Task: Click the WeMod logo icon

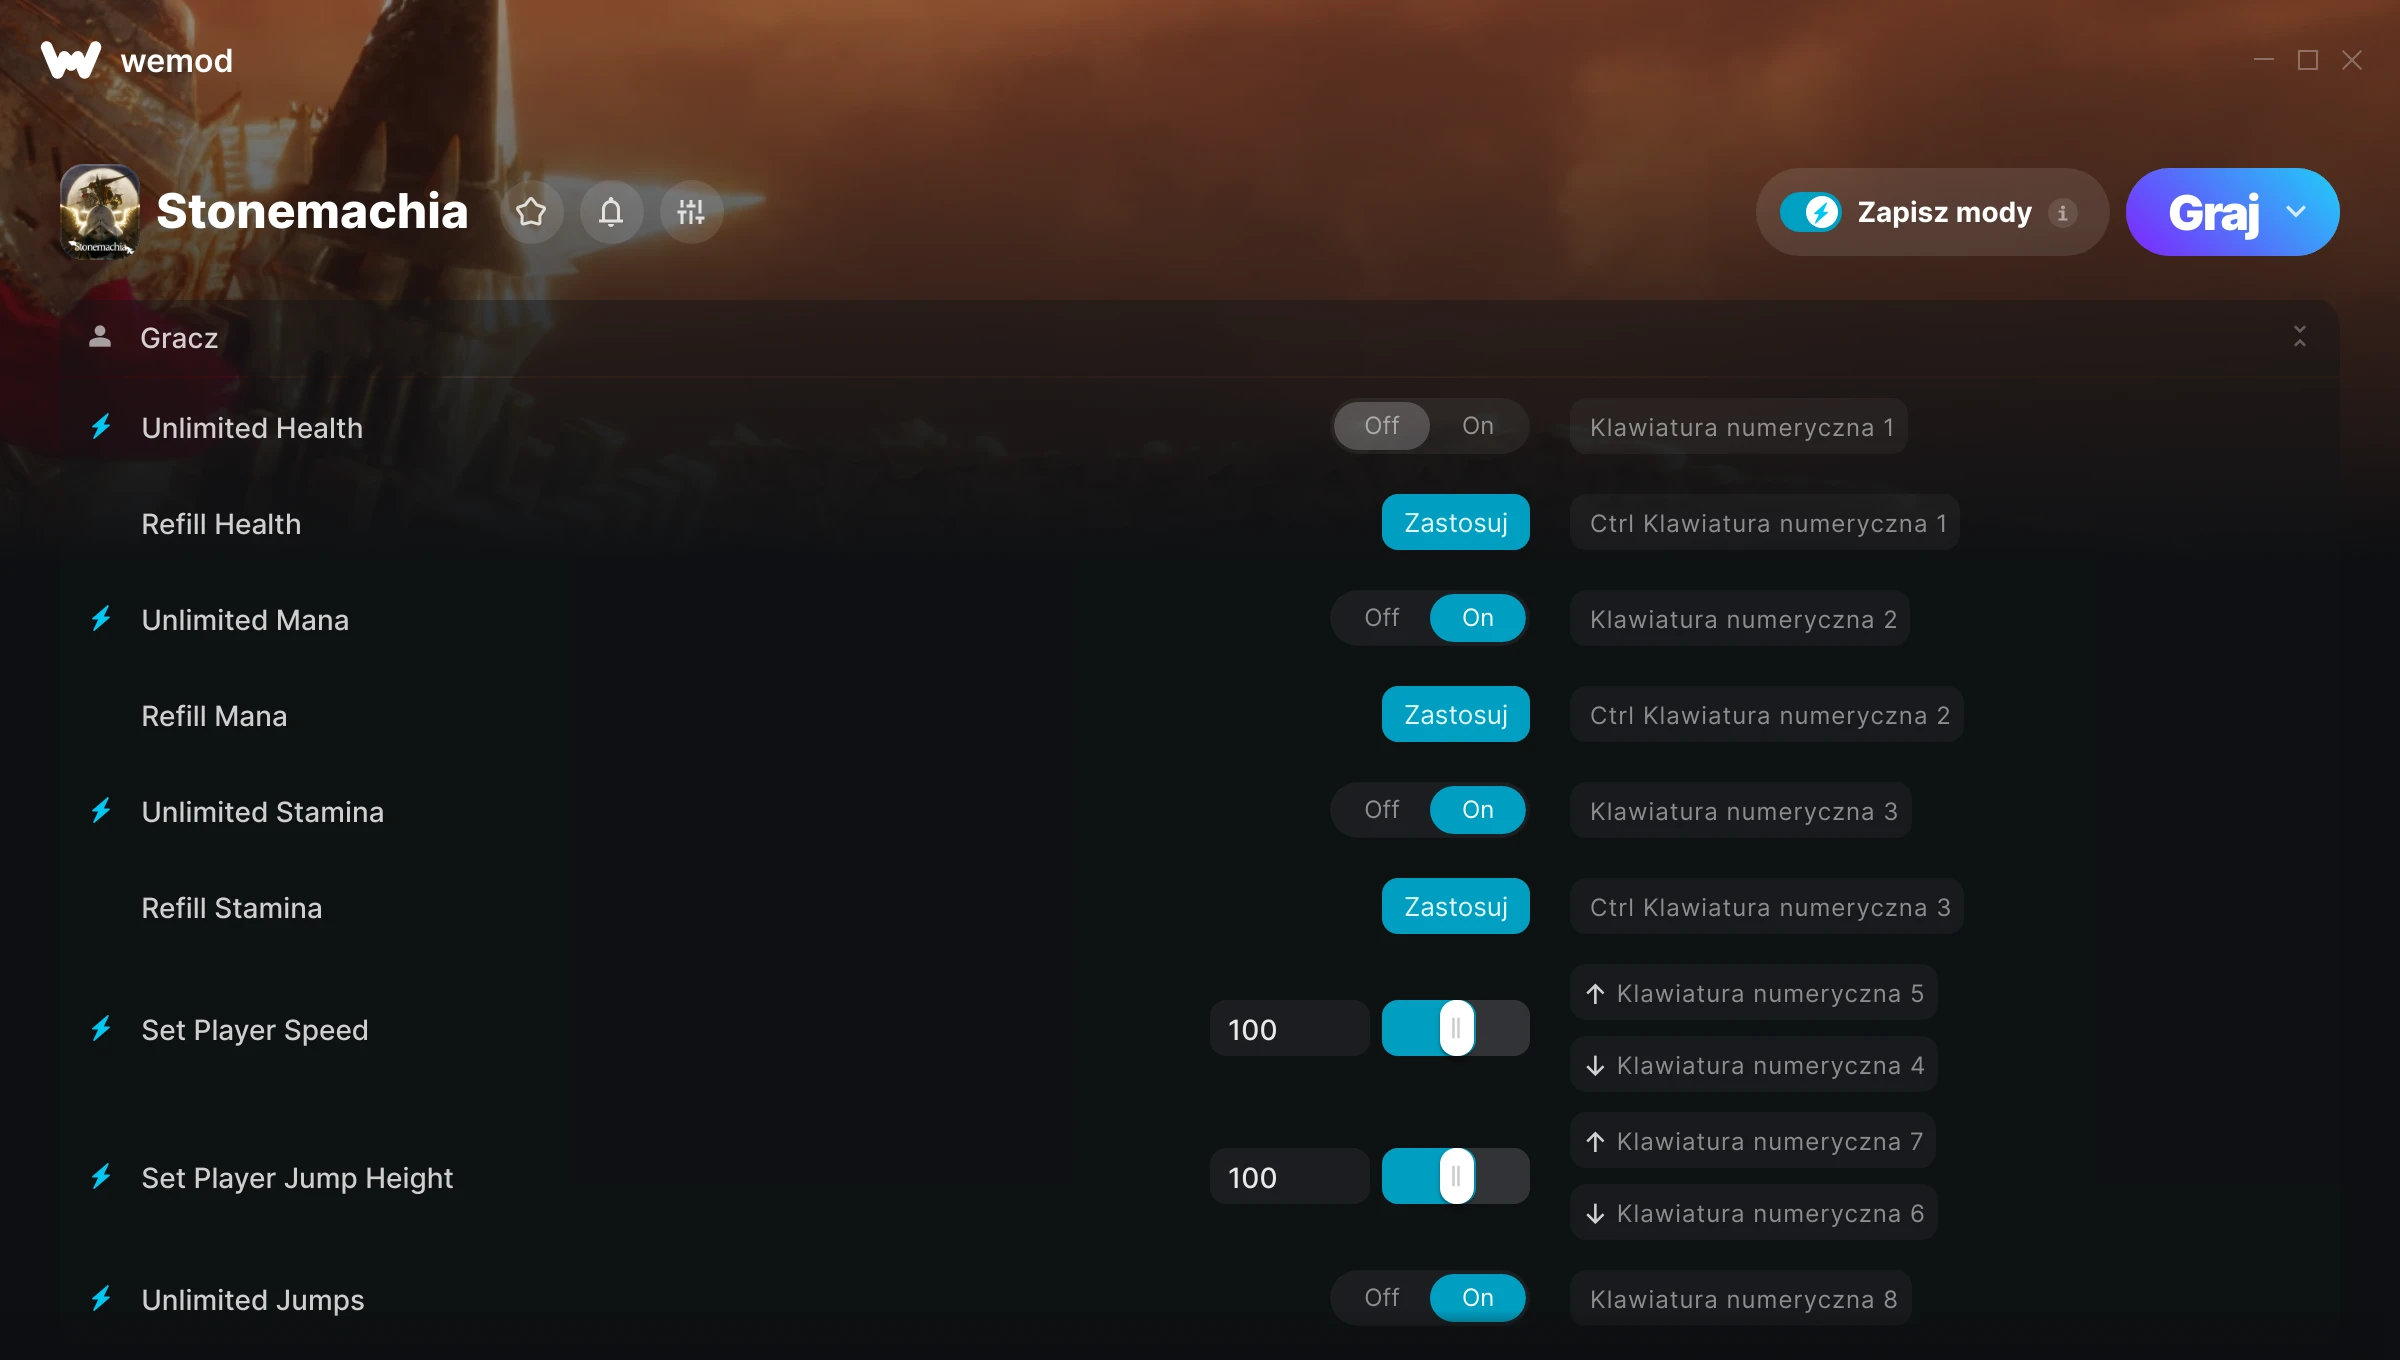Action: pyautogui.click(x=71, y=60)
